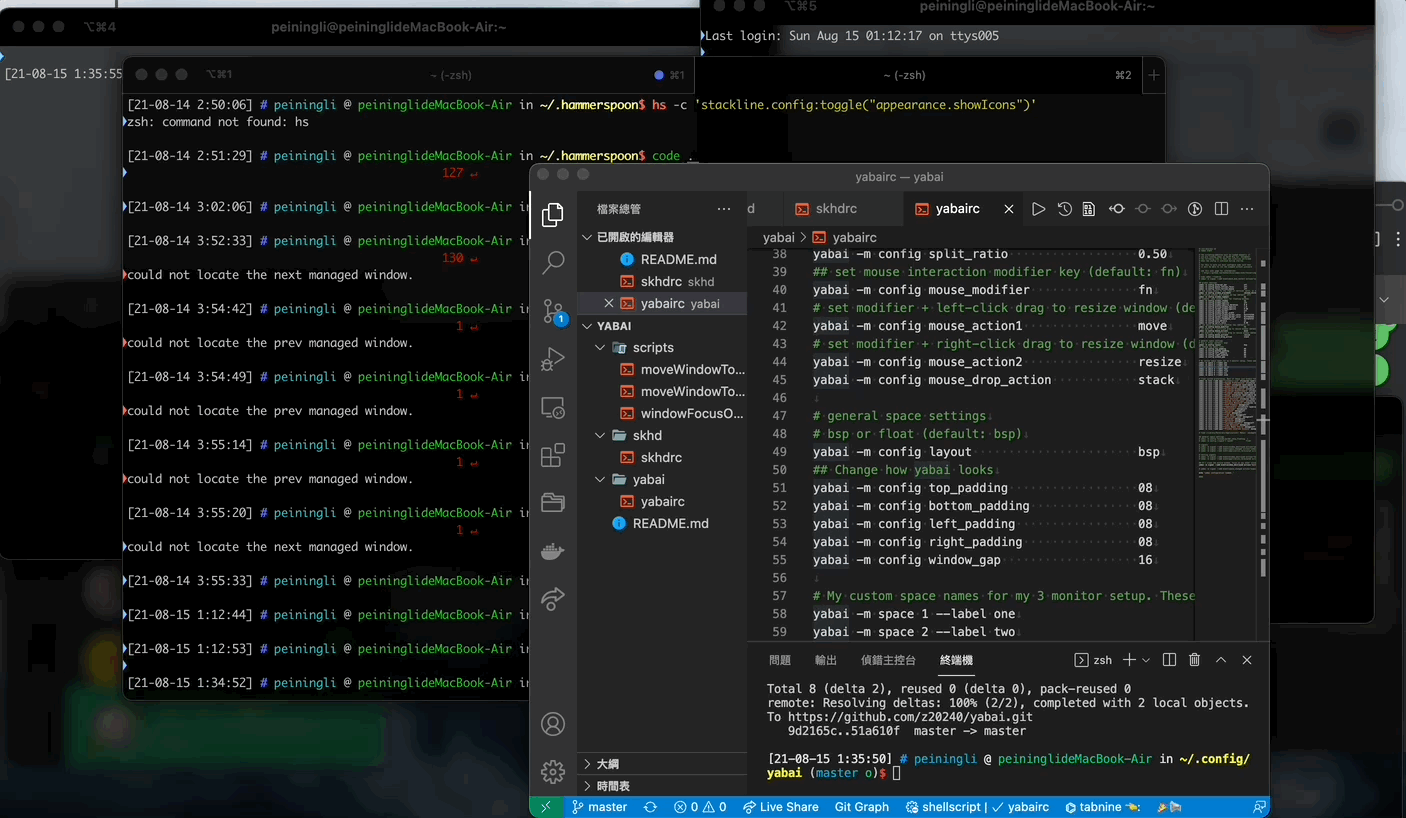Open the Manage gear icon in activity bar
Screen dimensions: 1406x818
[x=553, y=771]
